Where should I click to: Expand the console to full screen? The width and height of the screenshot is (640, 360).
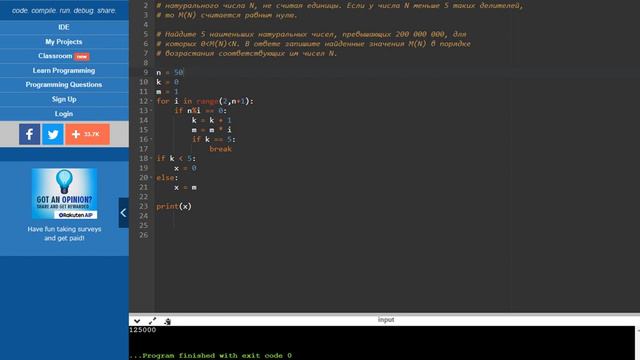point(152,321)
